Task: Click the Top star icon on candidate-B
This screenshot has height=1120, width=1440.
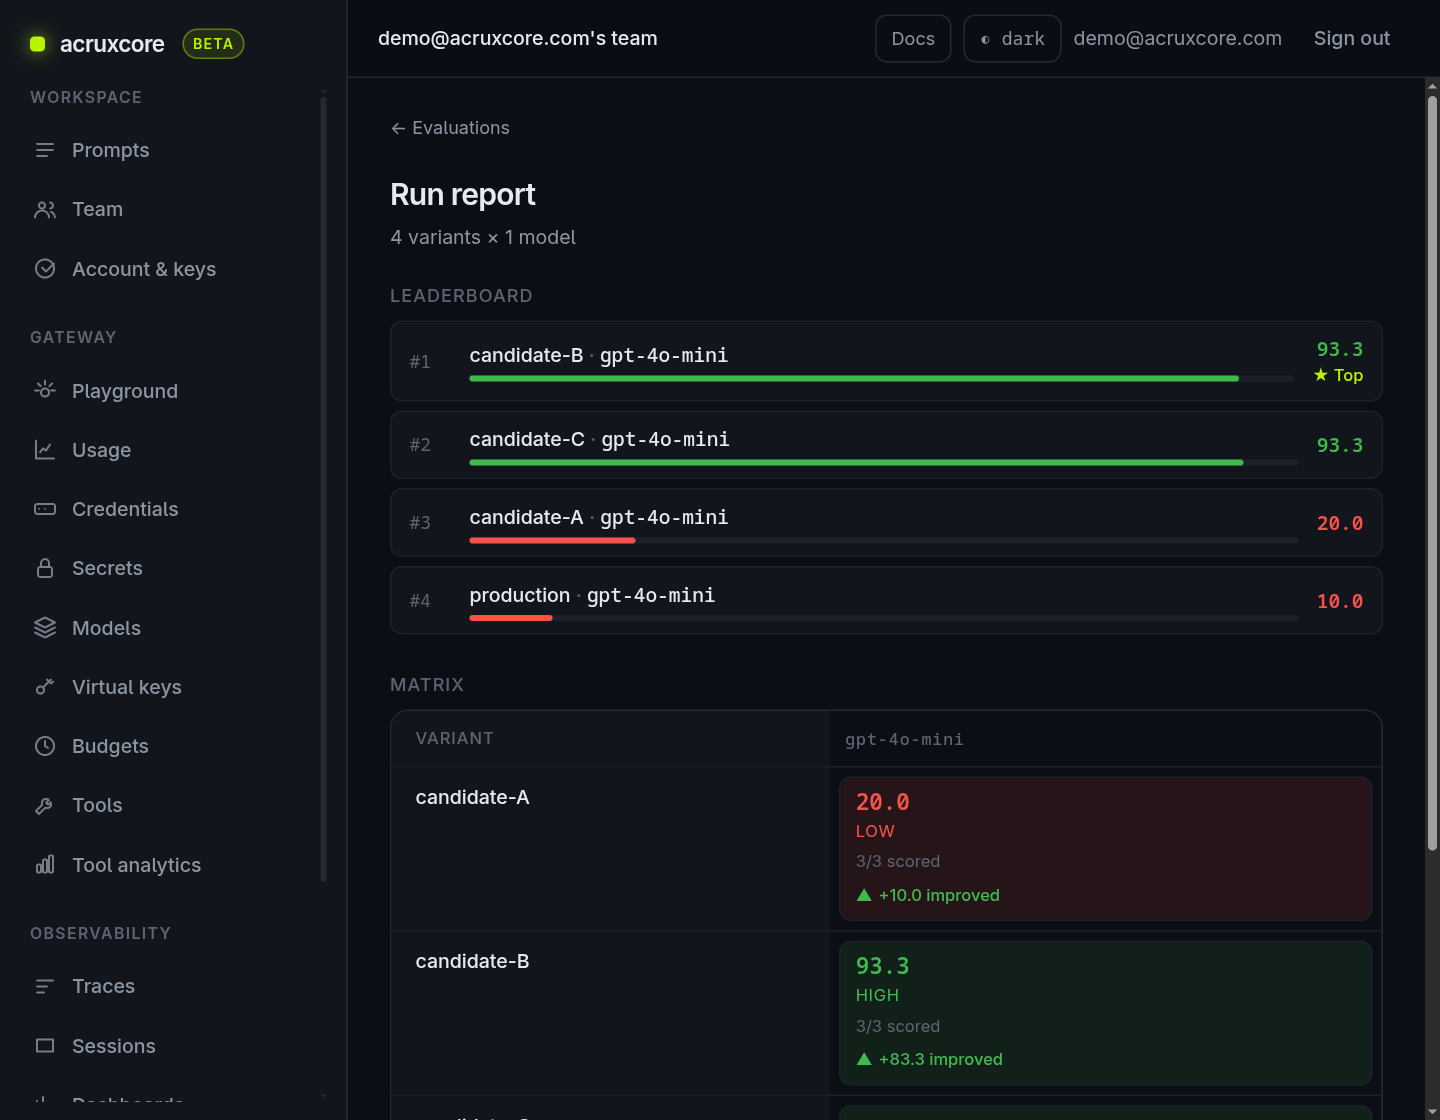Action: click(x=1321, y=375)
